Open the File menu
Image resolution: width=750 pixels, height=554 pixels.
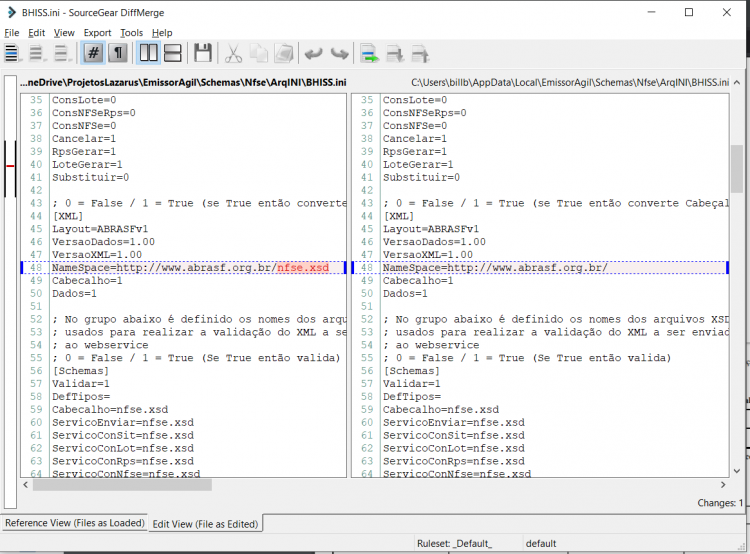11,33
